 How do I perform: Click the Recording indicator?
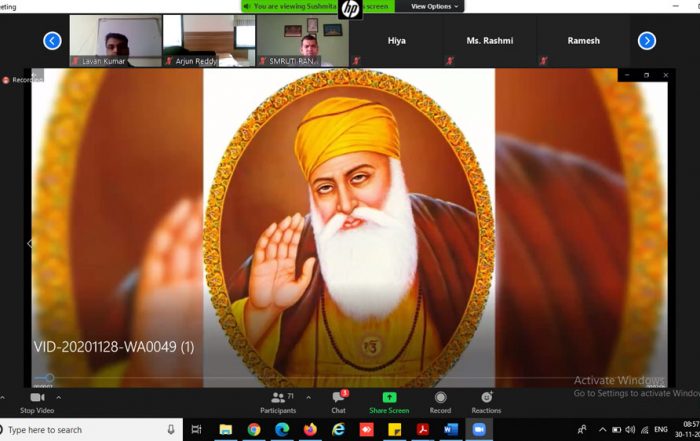(22, 80)
